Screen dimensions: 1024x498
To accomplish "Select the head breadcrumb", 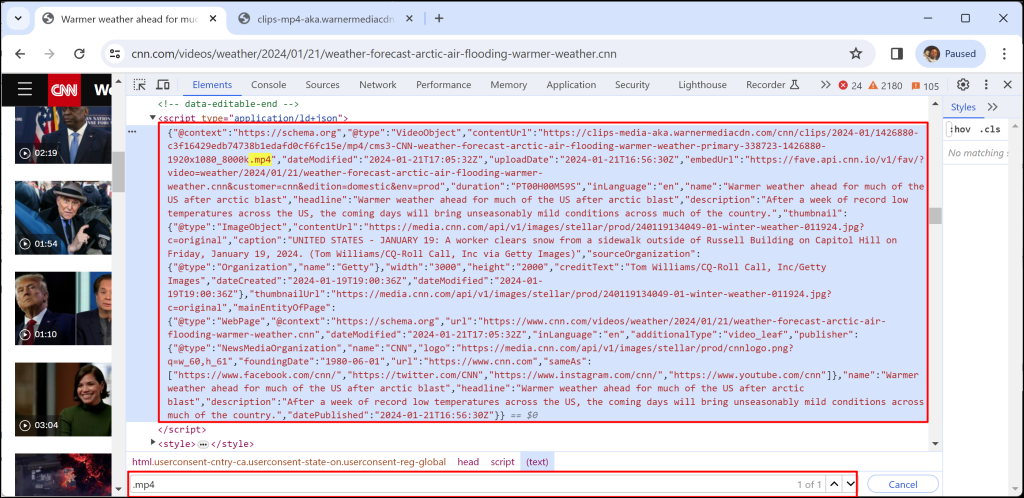I will (x=468, y=461).
